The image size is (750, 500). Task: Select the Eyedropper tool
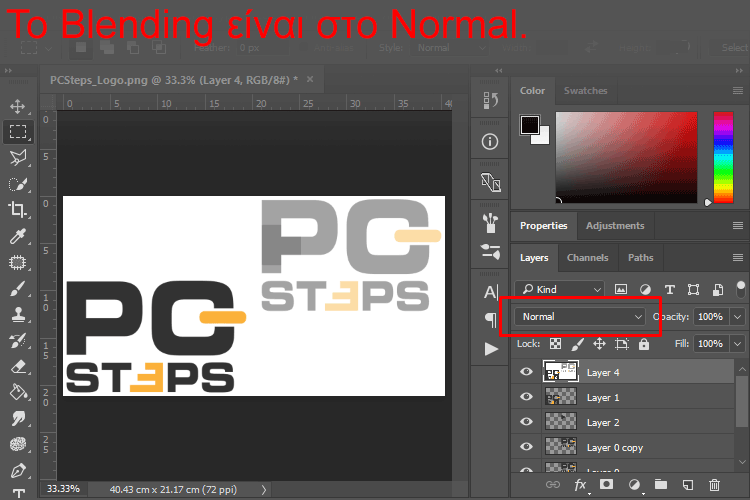point(18,236)
